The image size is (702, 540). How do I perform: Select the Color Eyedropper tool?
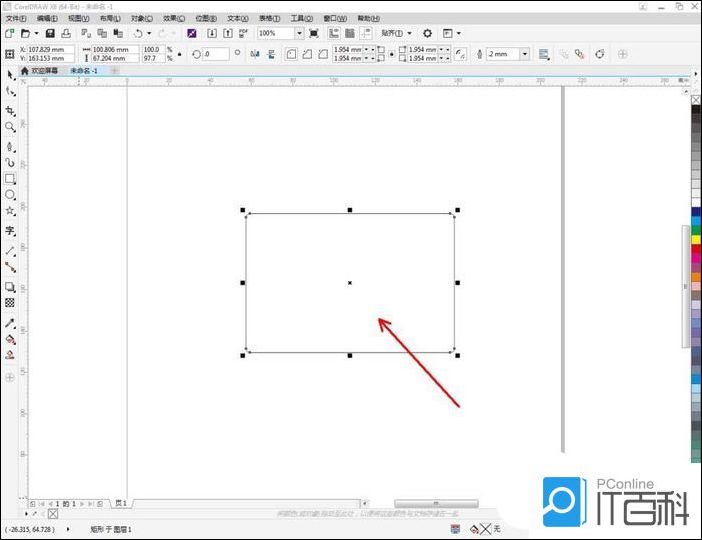click(x=10, y=323)
